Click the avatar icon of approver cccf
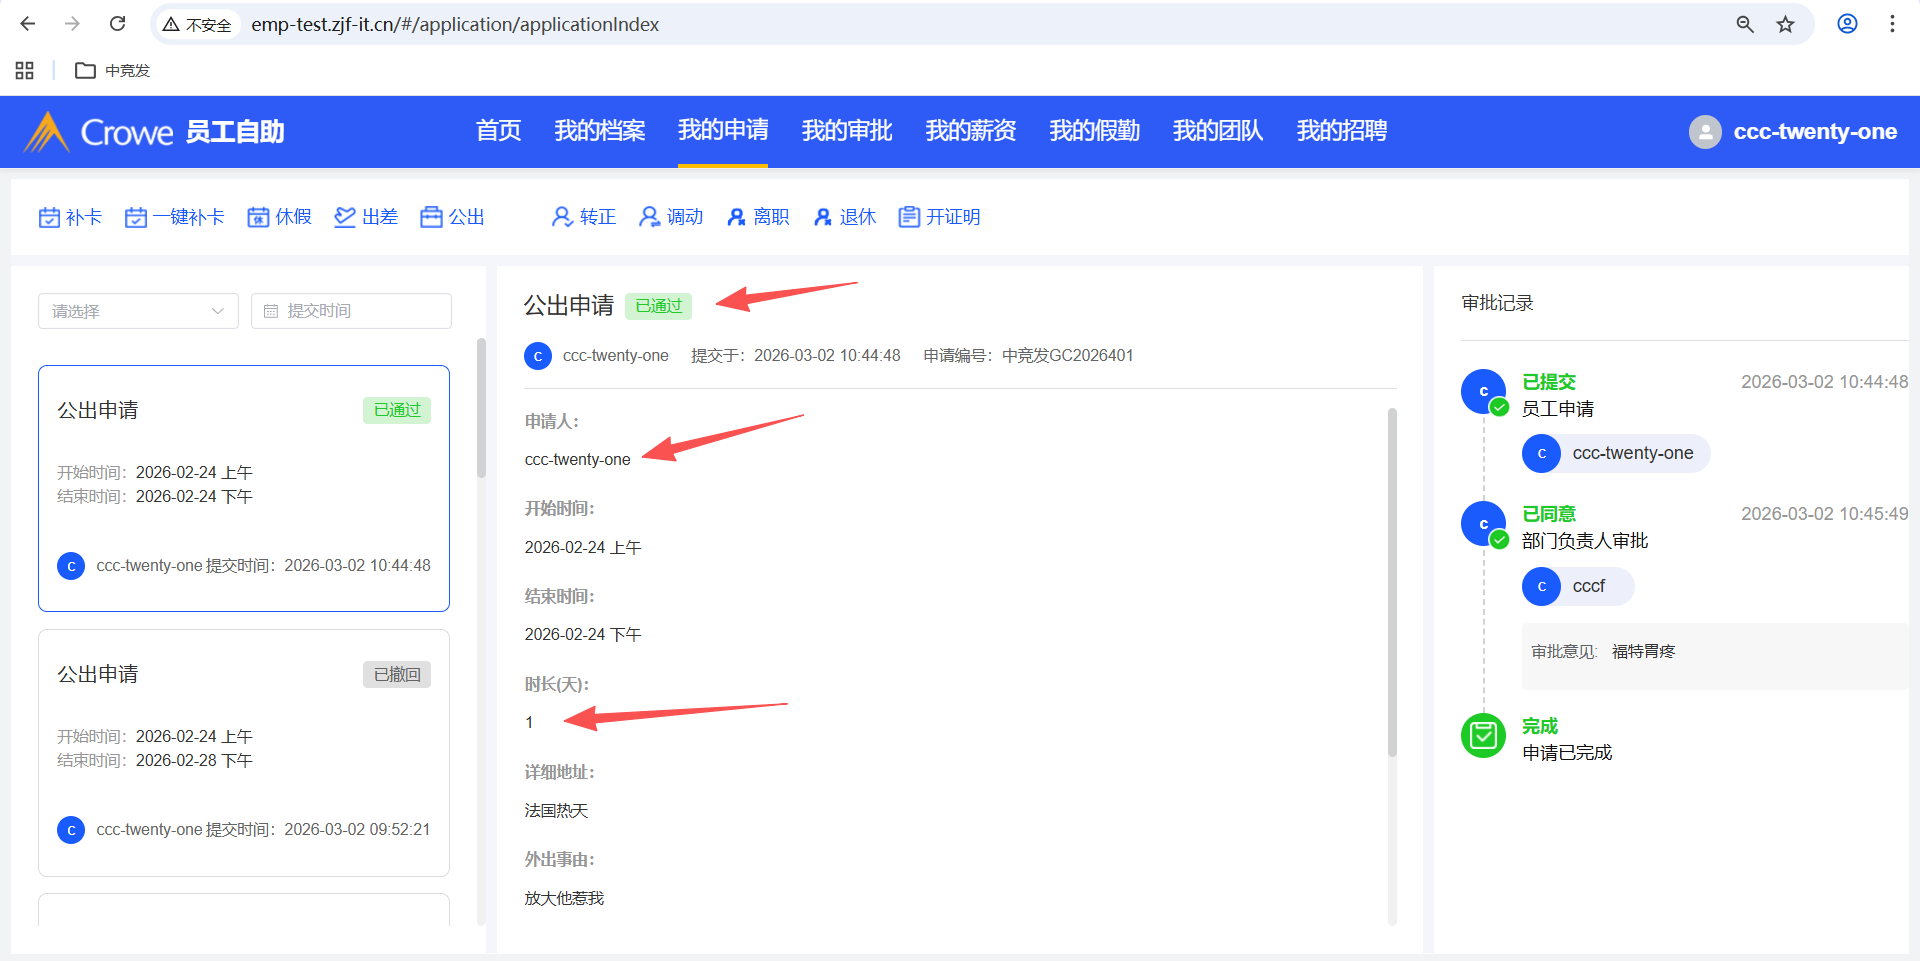The image size is (1920, 961). (x=1542, y=587)
